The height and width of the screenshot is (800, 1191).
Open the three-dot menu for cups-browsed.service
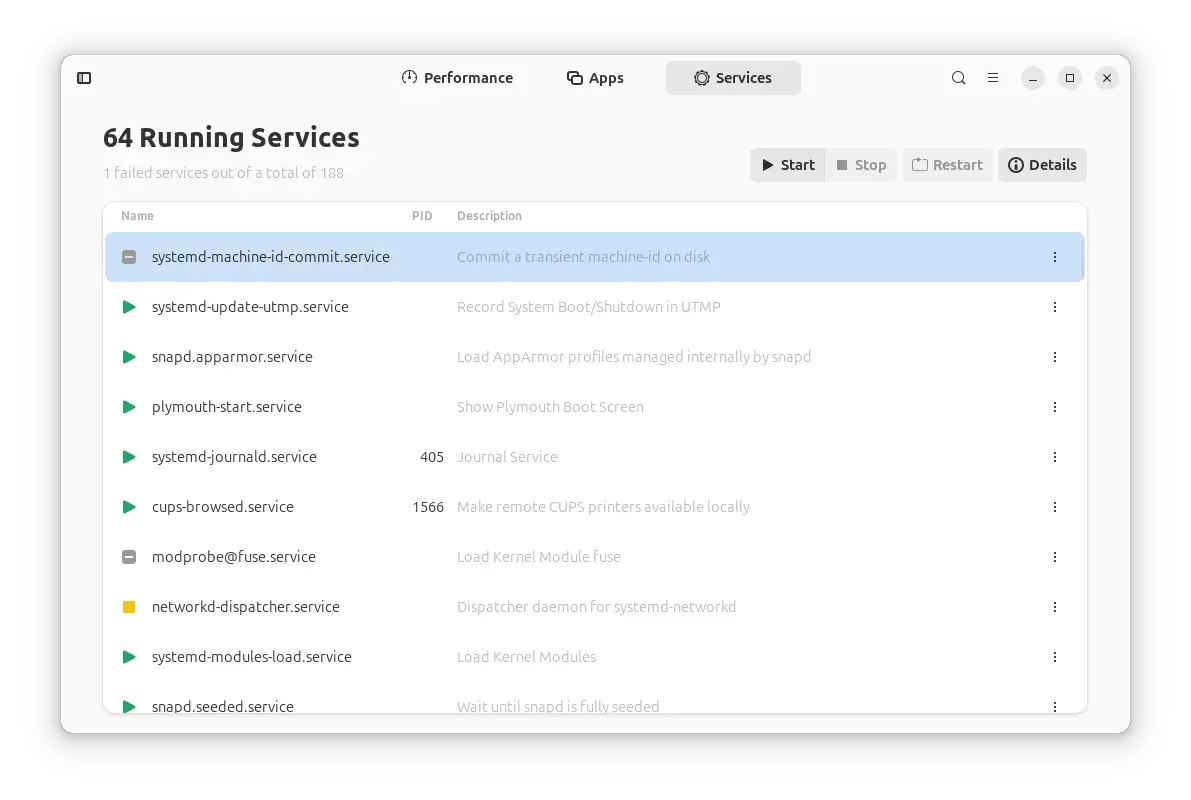1054,507
